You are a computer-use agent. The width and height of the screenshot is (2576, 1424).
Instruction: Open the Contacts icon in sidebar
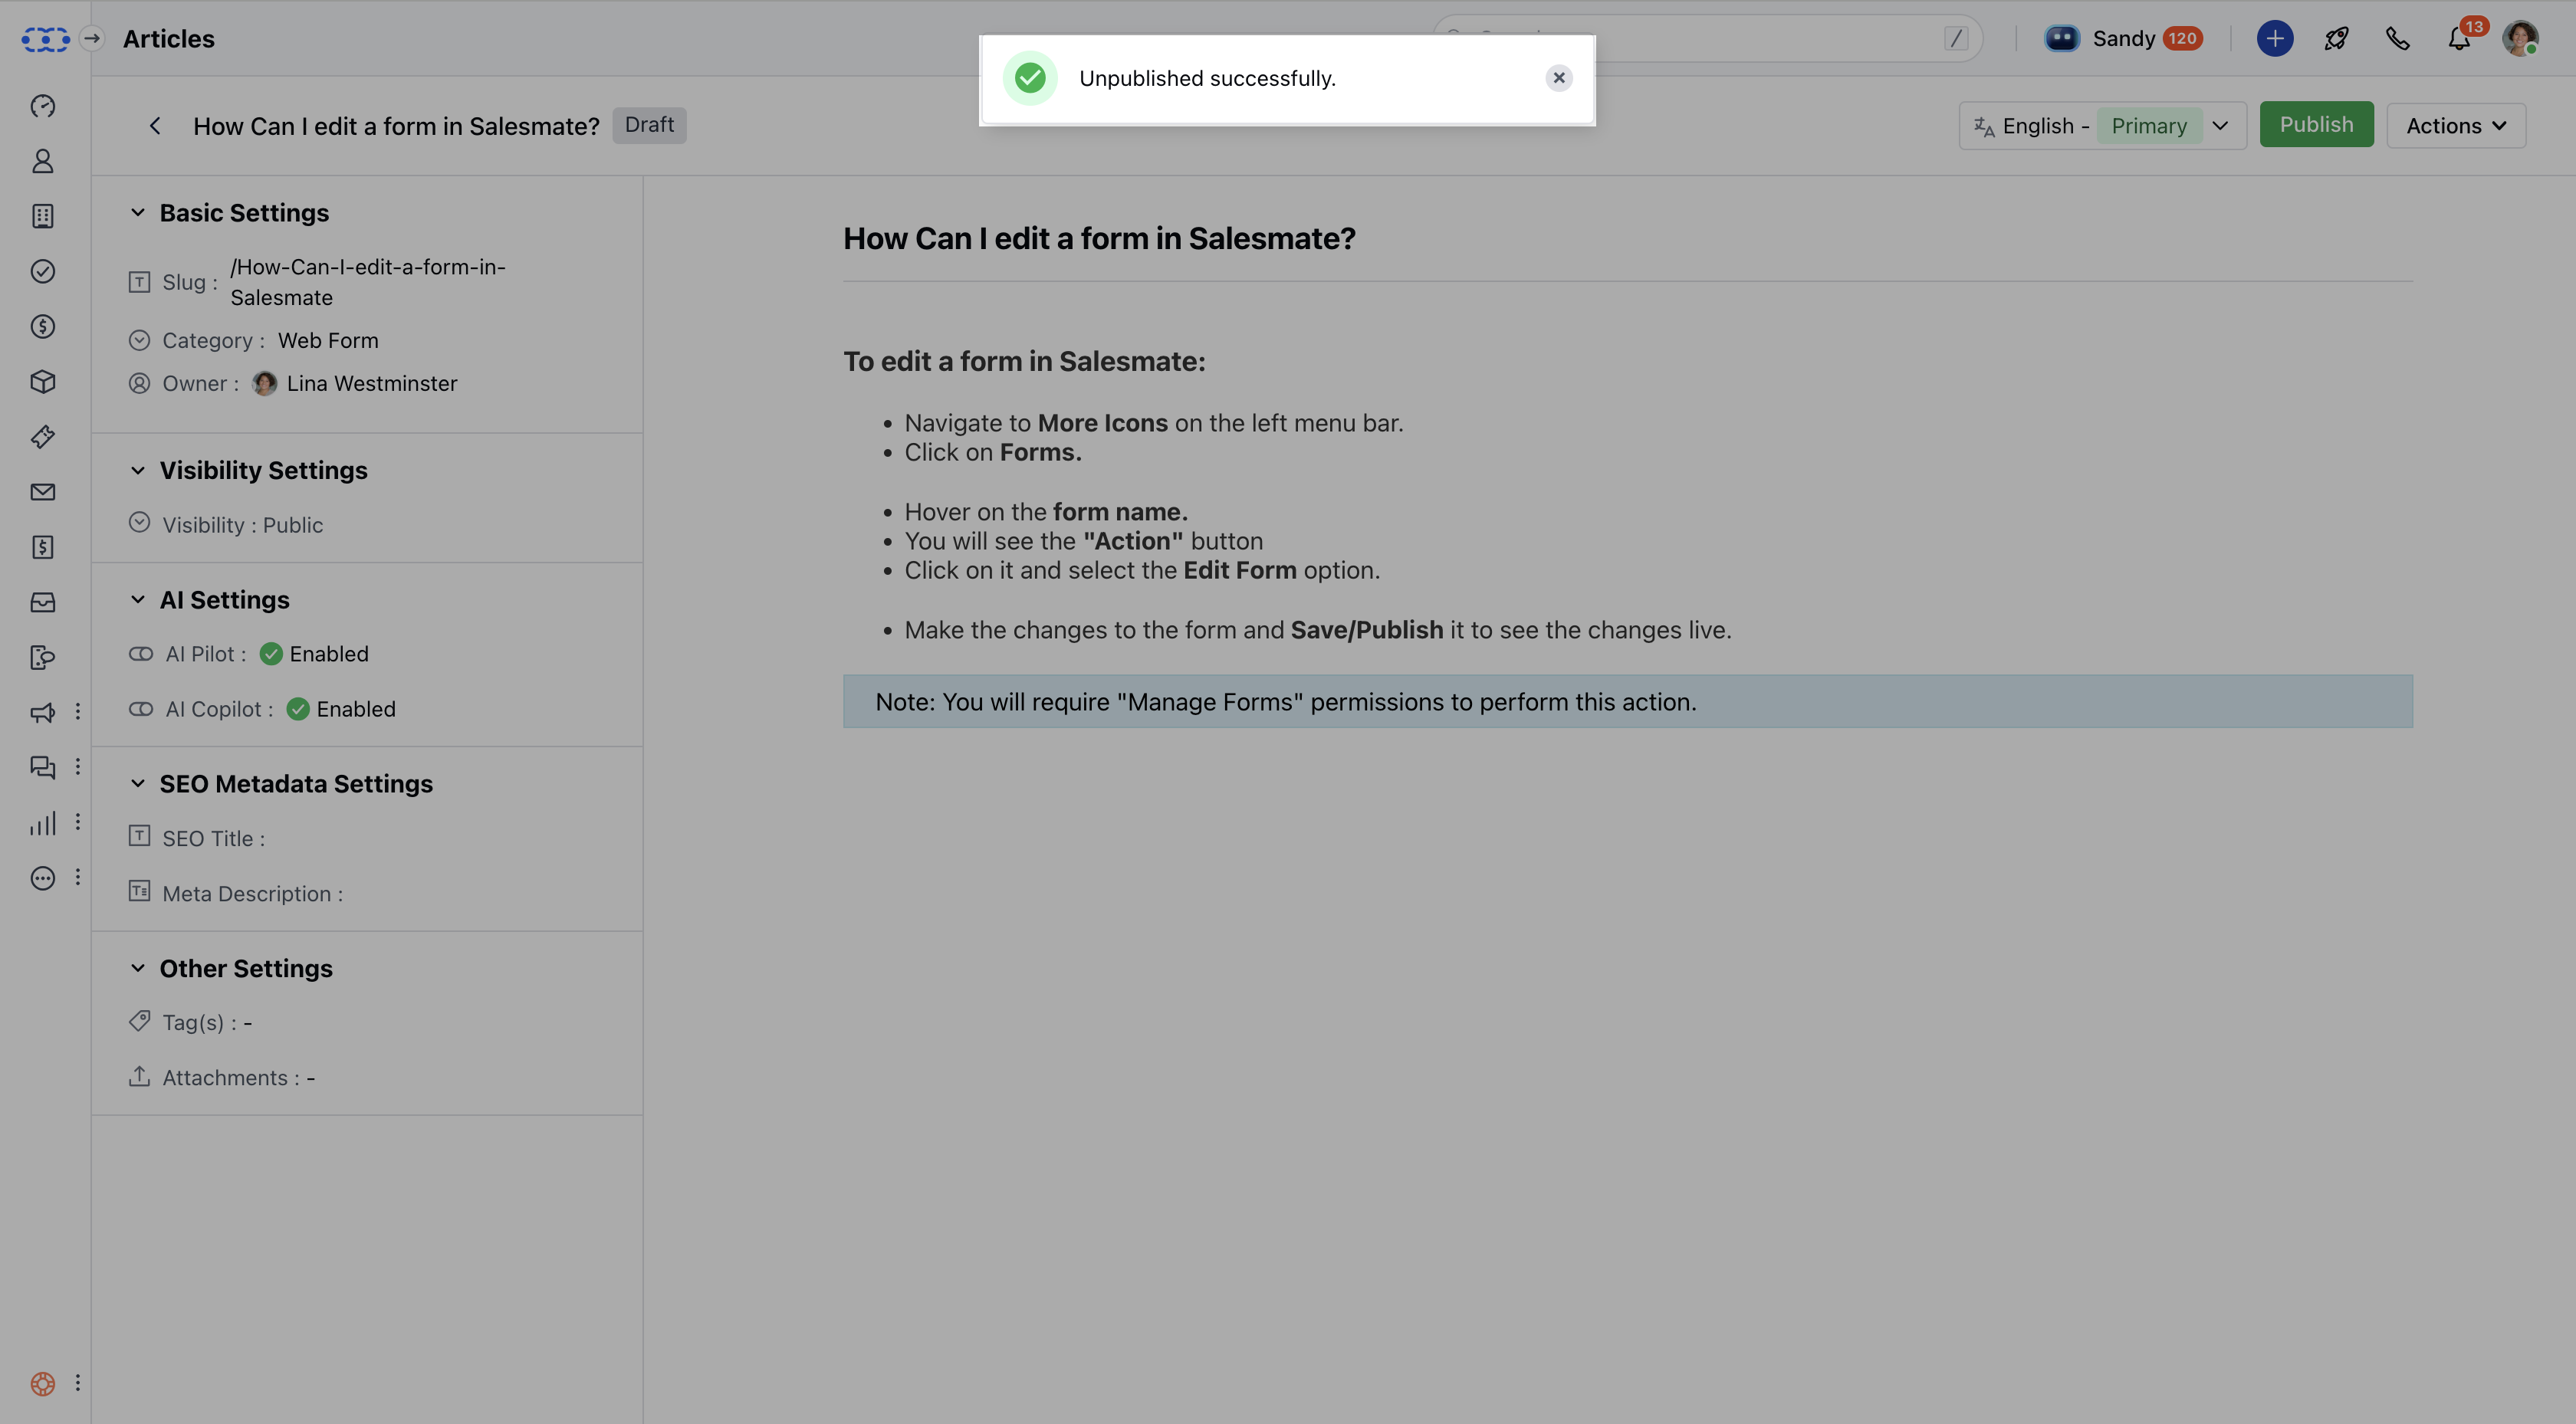coord(42,161)
